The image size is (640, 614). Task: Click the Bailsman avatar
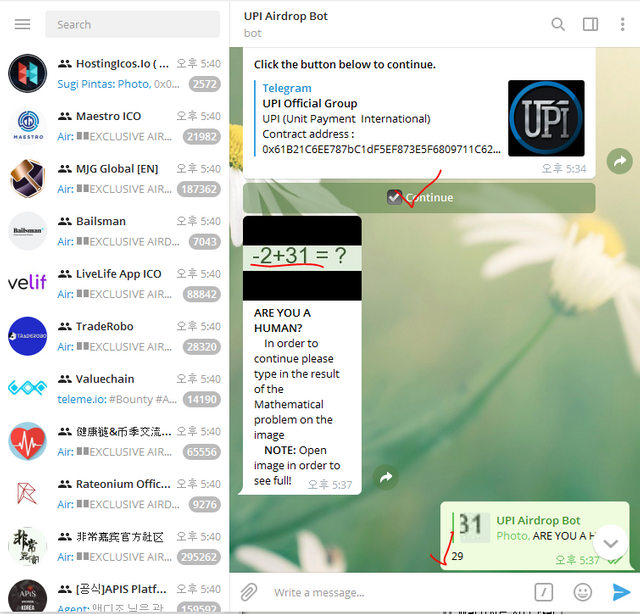click(27, 231)
